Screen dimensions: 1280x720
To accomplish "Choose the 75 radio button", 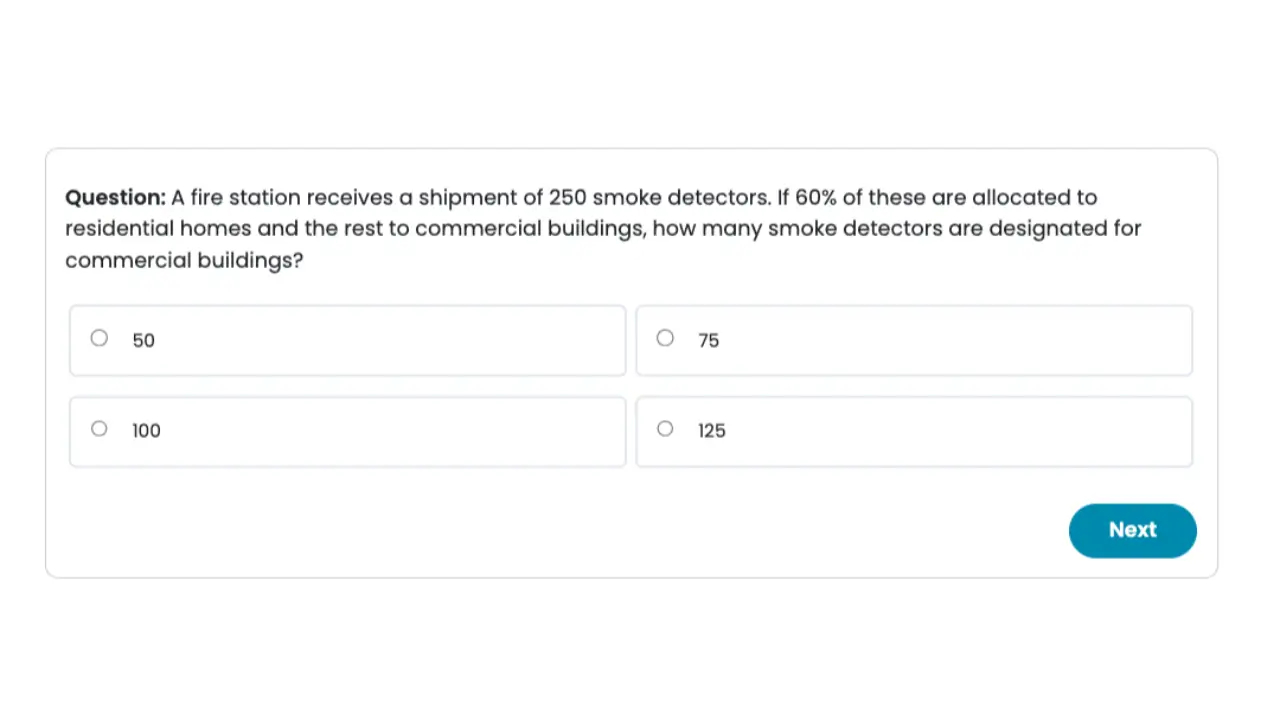I will pyautogui.click(x=665, y=338).
